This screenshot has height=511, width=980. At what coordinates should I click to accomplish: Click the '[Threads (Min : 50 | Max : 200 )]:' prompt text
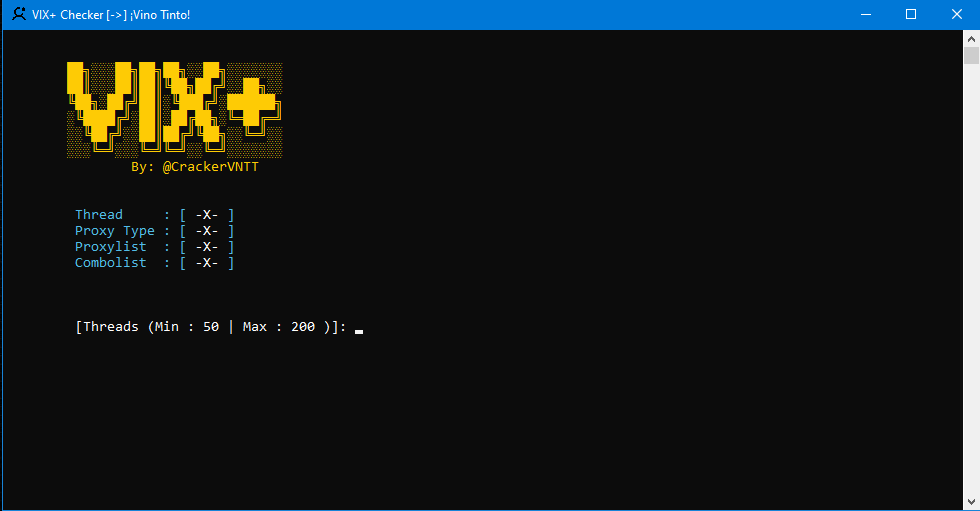click(x=211, y=327)
